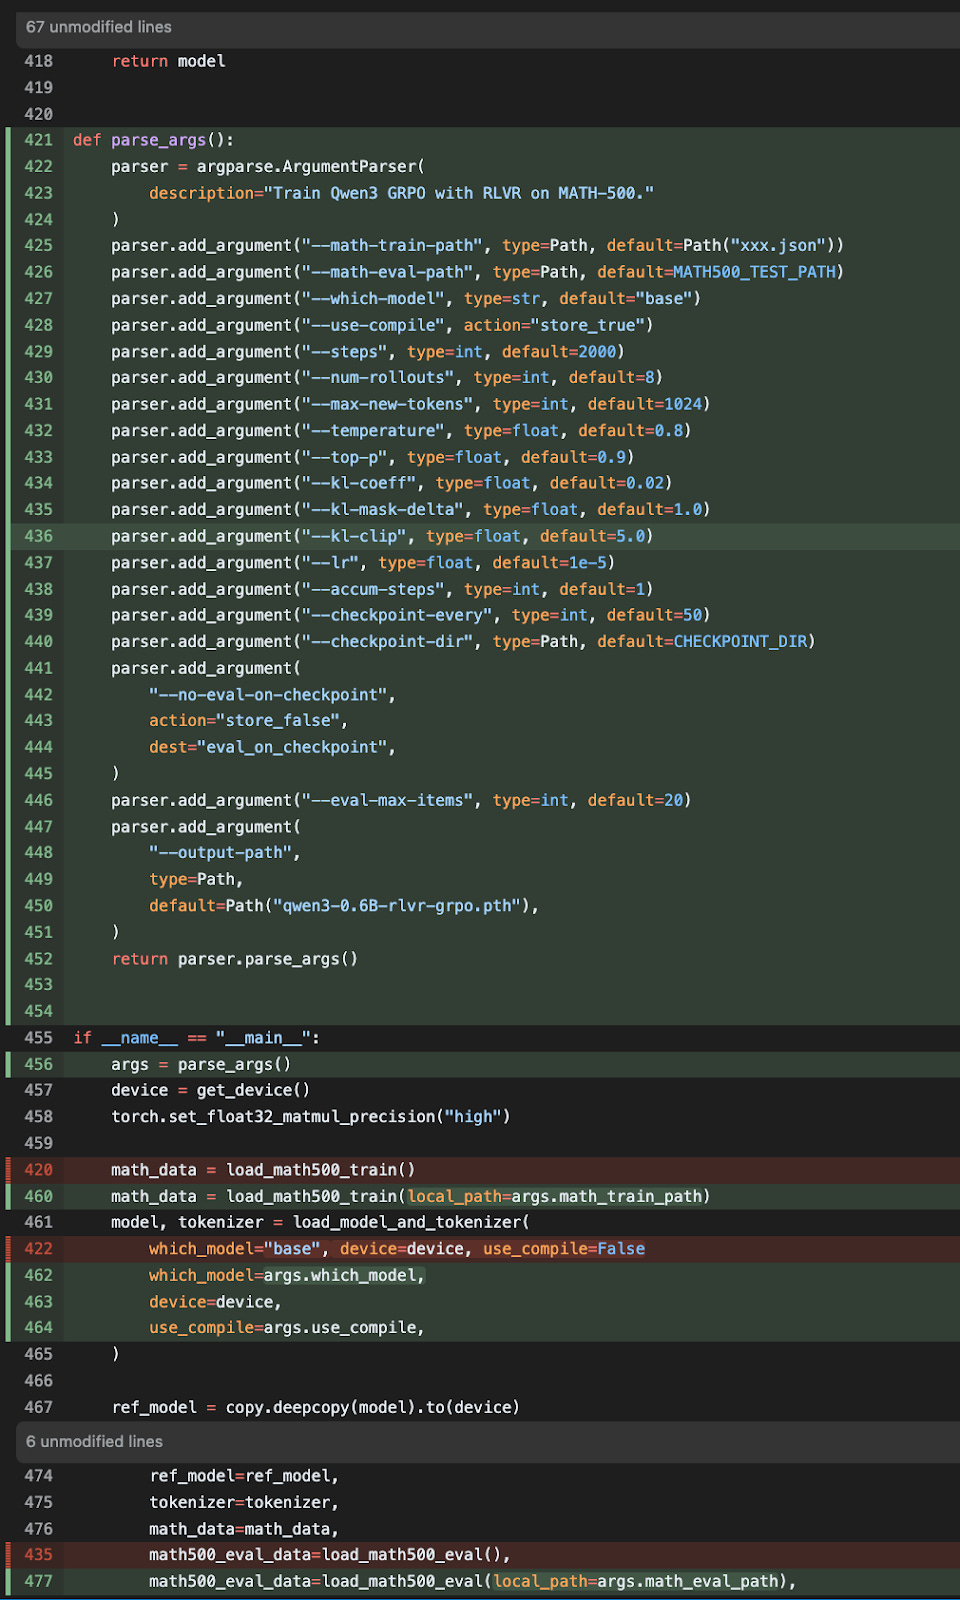The image size is (960, 1600).
Task: Click highlighted "local_path=args.math_eval_path" text
Action: click(x=636, y=1581)
